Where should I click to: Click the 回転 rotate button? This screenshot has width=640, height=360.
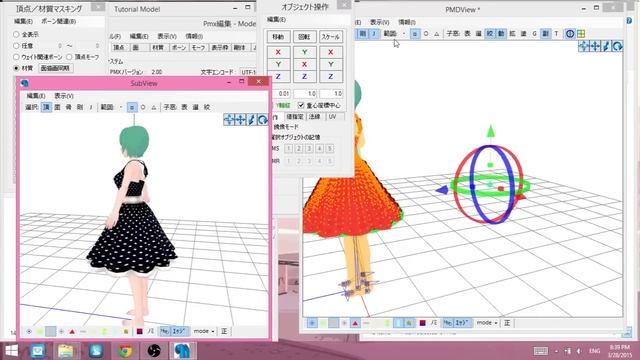coord(304,37)
